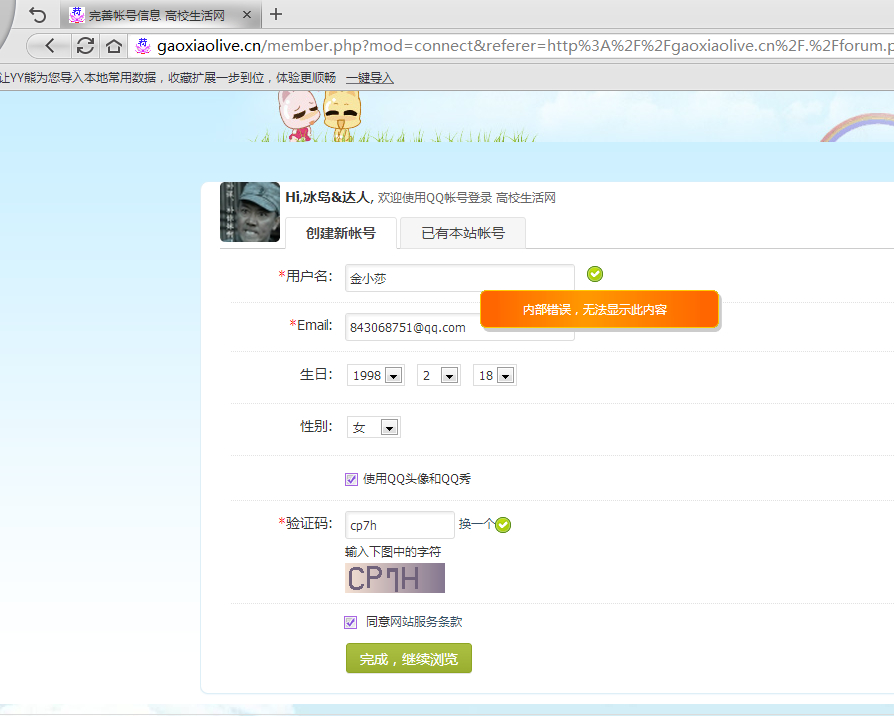
Task: Click the 验证码 captcha input field
Action: coord(400,525)
